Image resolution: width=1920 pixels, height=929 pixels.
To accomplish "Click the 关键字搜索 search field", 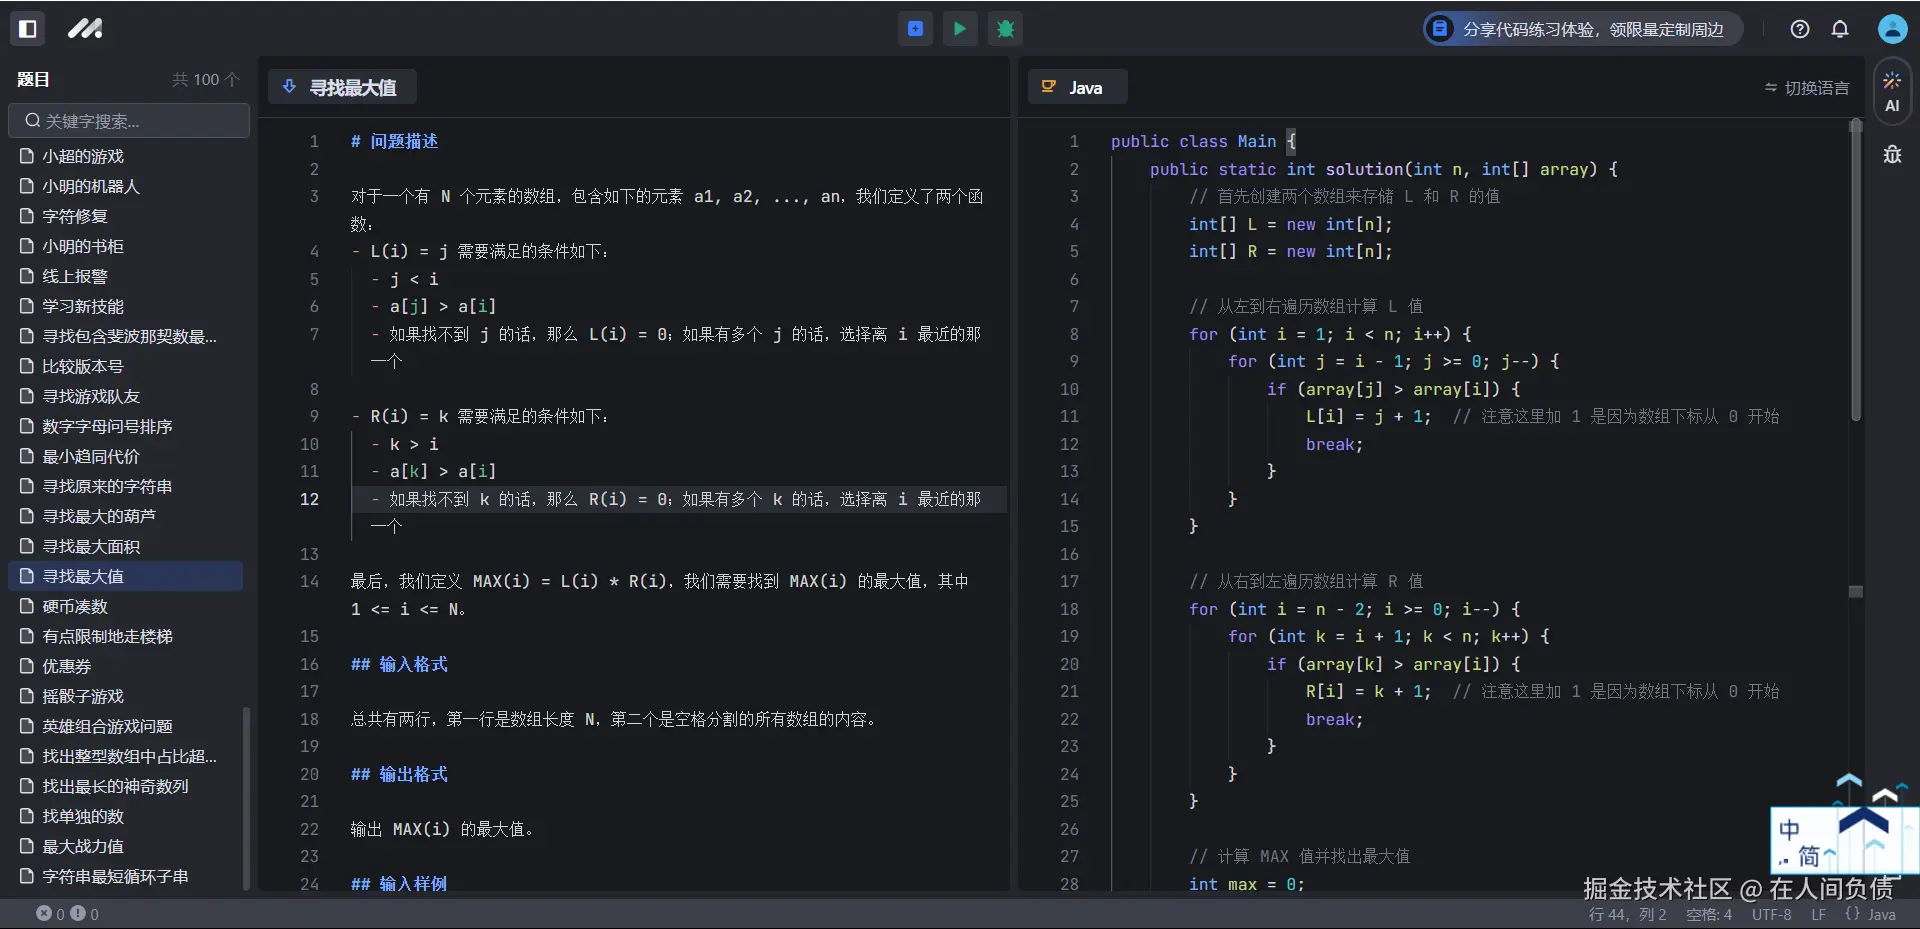I will point(130,121).
